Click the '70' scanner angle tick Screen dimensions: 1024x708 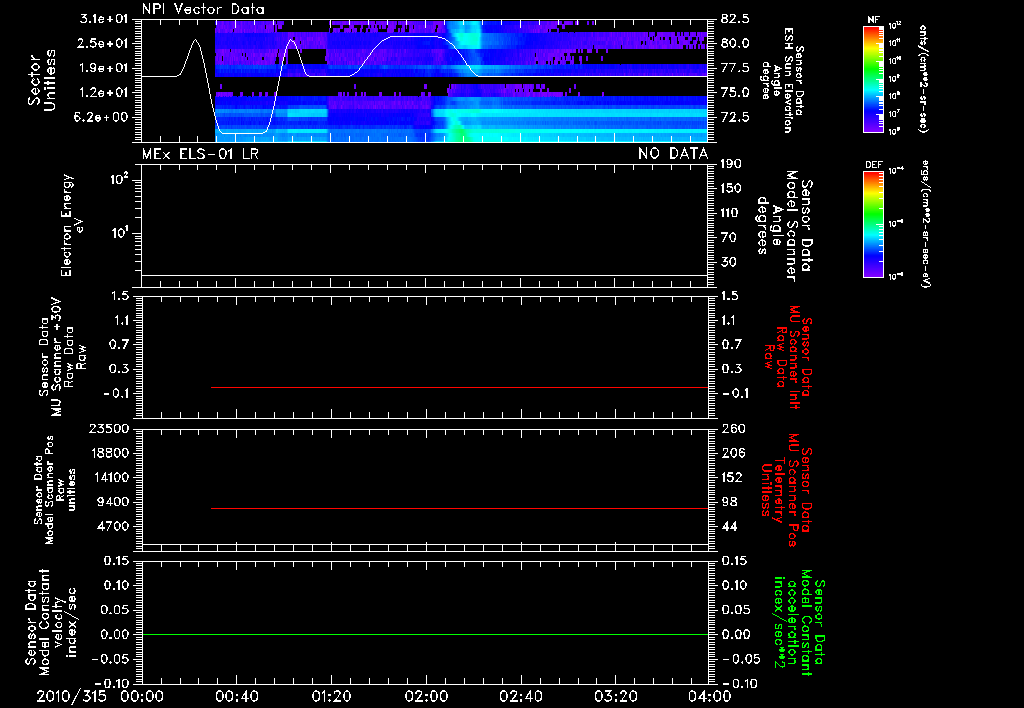(x=728, y=238)
